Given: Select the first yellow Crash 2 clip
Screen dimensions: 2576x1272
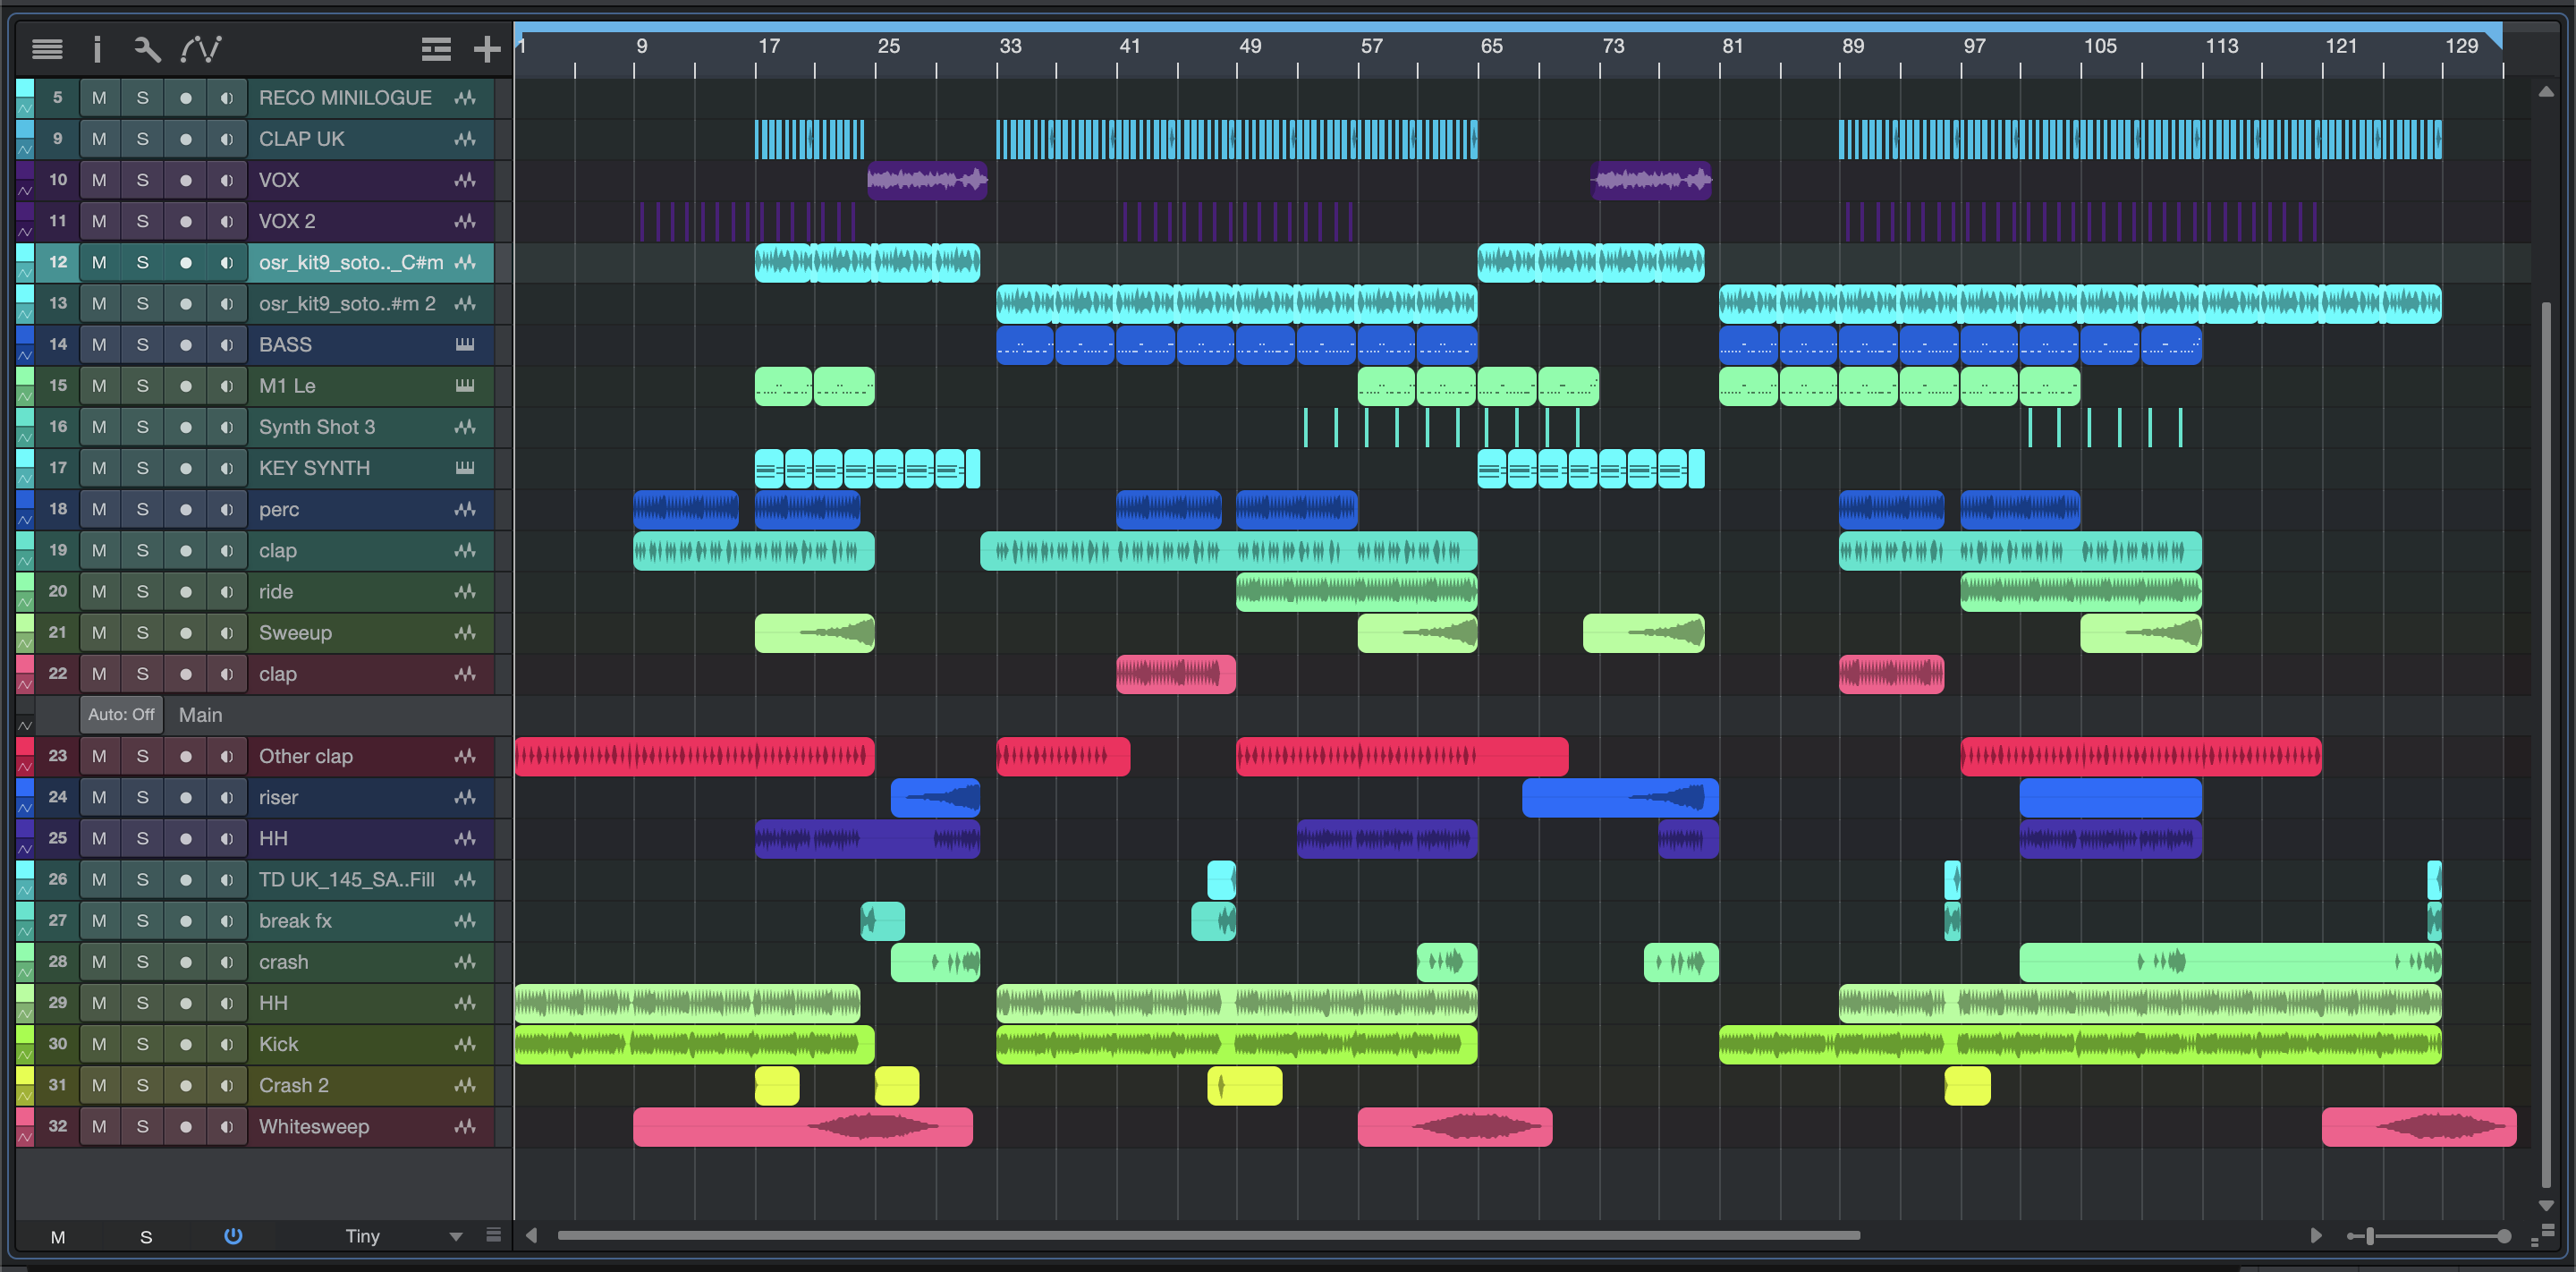Looking at the screenshot, I should (x=777, y=1086).
